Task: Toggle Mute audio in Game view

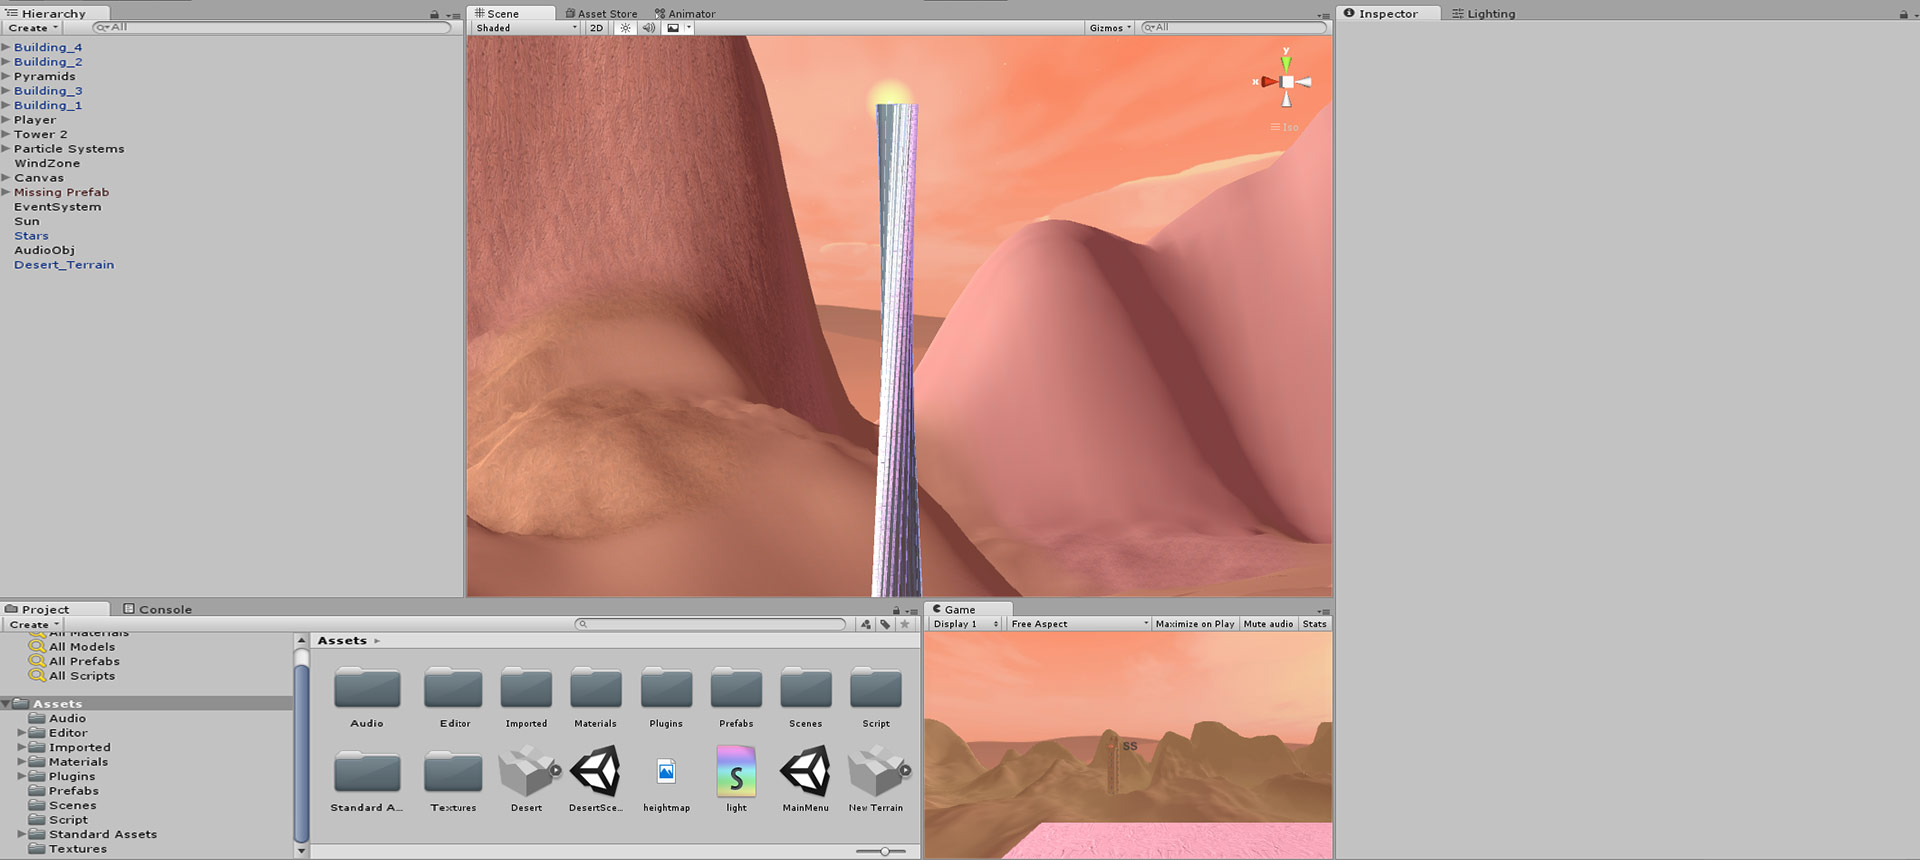Action: point(1268,624)
